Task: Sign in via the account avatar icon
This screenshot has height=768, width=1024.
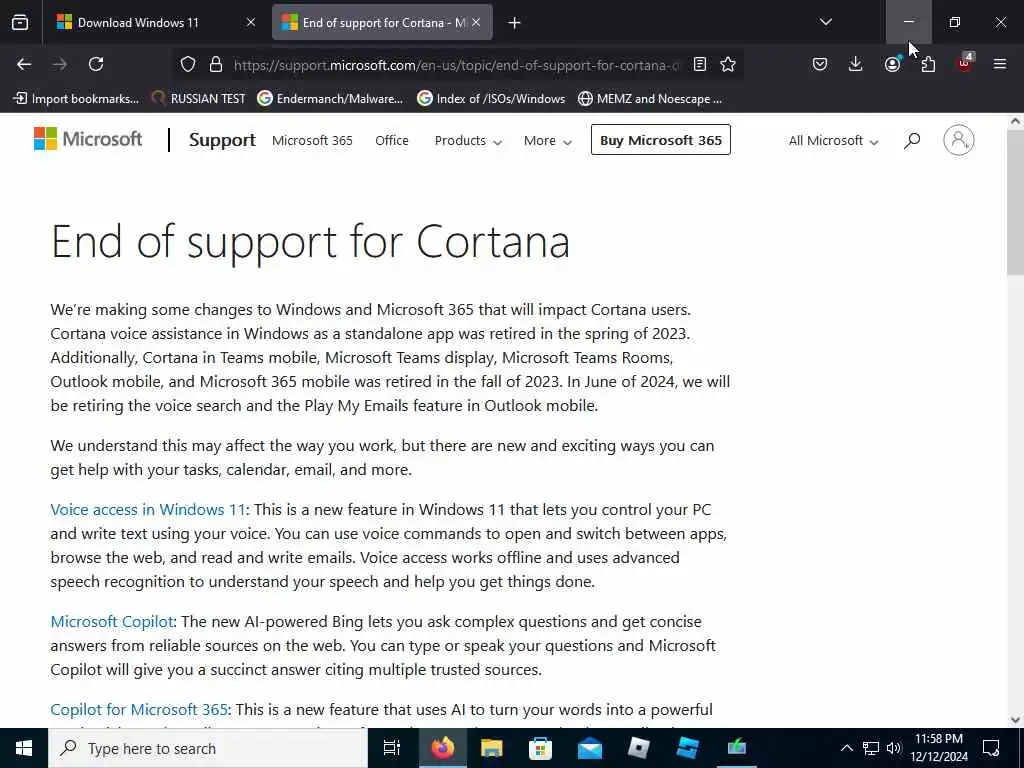Action: tap(959, 140)
